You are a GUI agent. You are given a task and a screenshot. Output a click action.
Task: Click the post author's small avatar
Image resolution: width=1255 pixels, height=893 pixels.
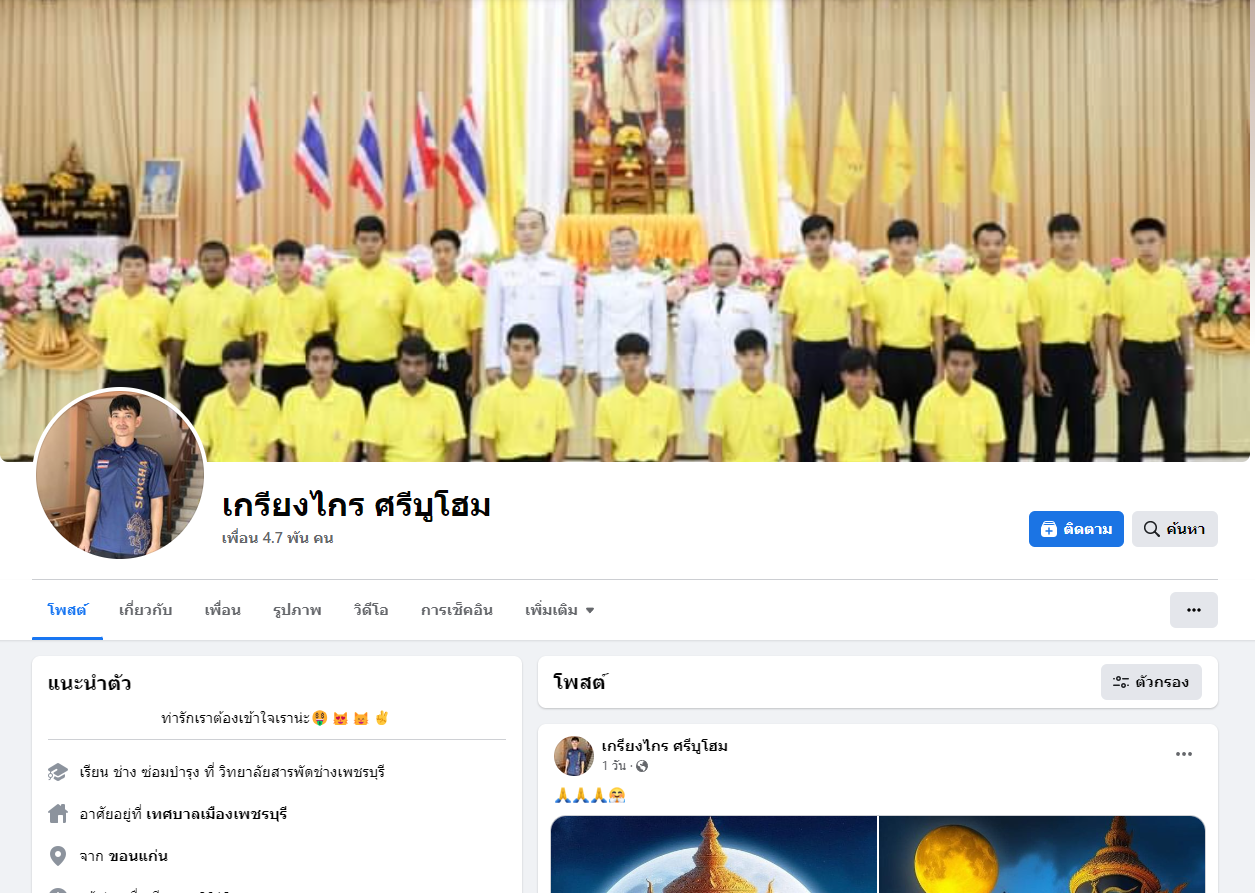pos(574,756)
